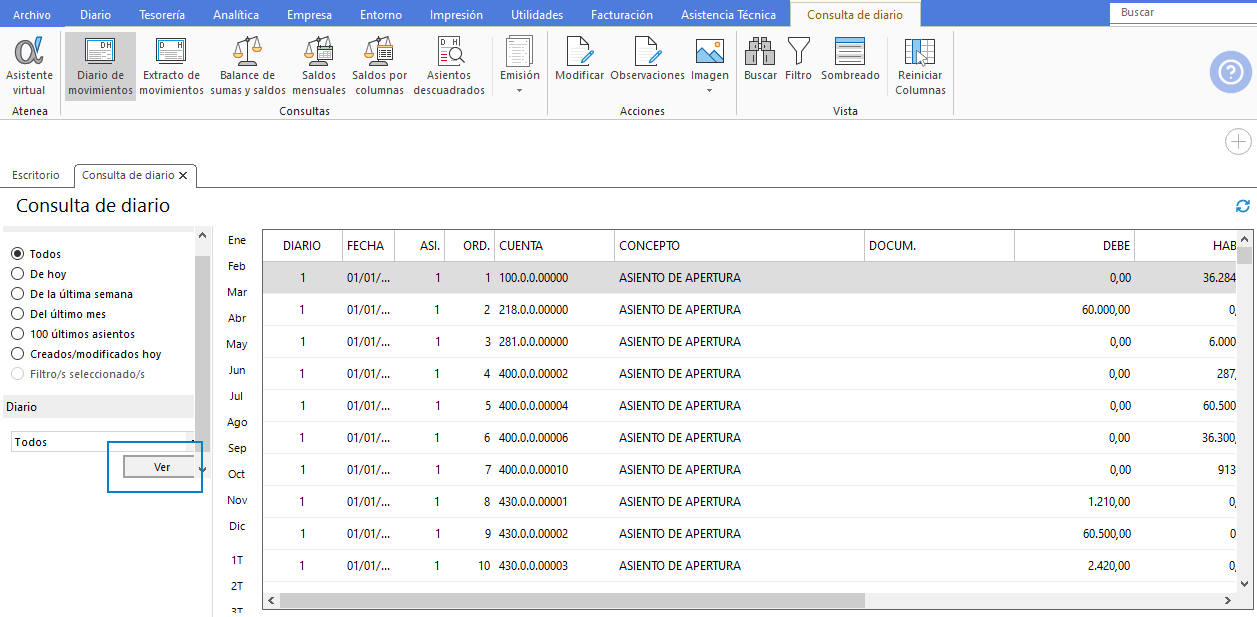
Task: Jump to month Ene
Action: tap(237, 240)
